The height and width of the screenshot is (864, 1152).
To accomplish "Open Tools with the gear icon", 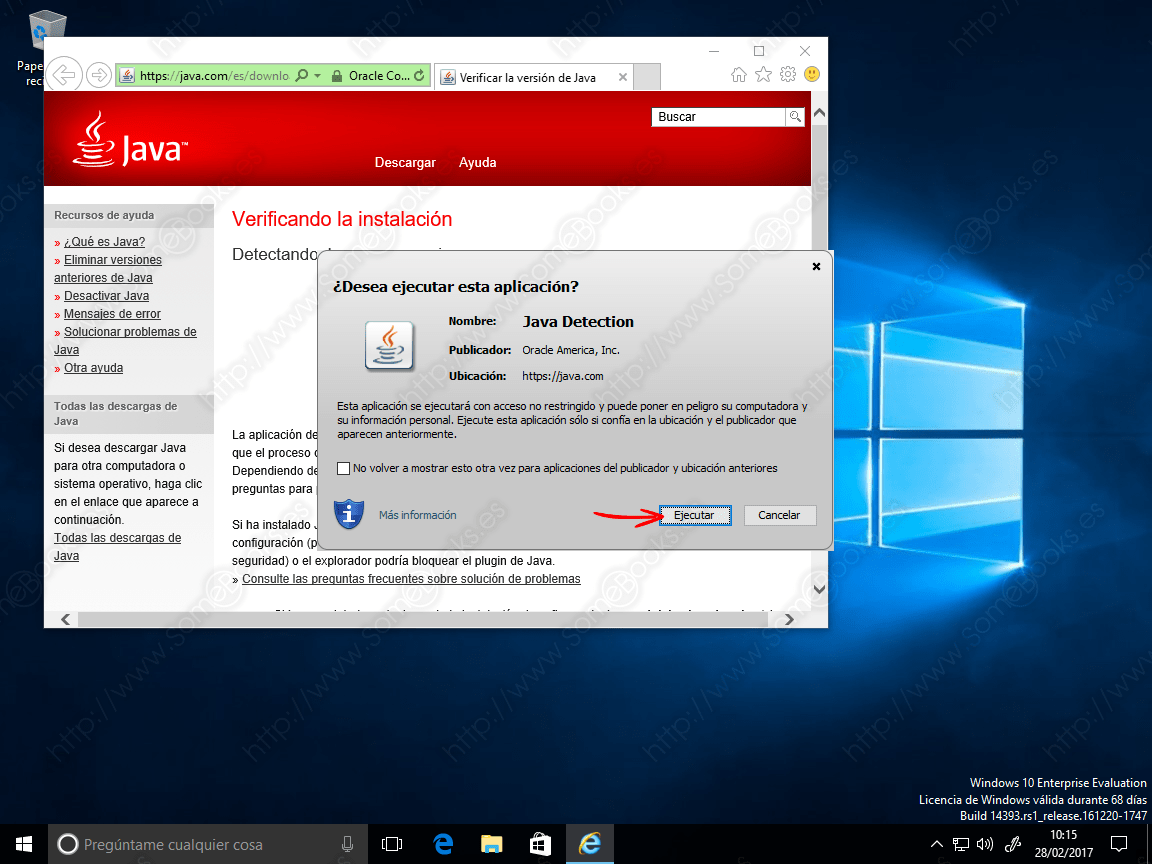I will pyautogui.click(x=788, y=74).
